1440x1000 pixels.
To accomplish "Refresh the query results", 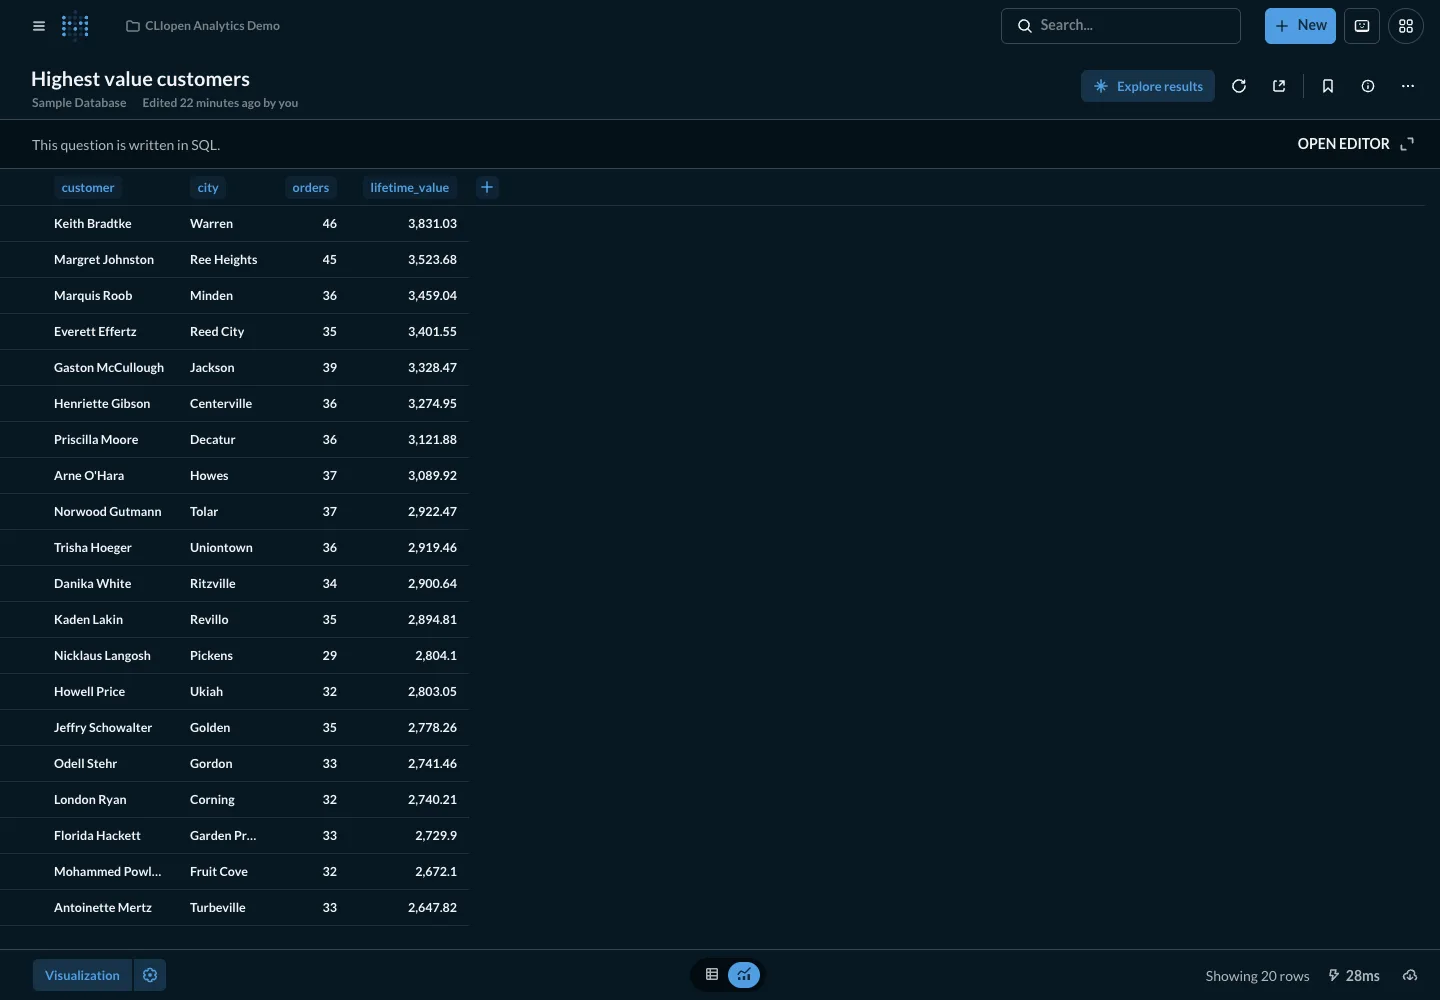I will click(1239, 86).
